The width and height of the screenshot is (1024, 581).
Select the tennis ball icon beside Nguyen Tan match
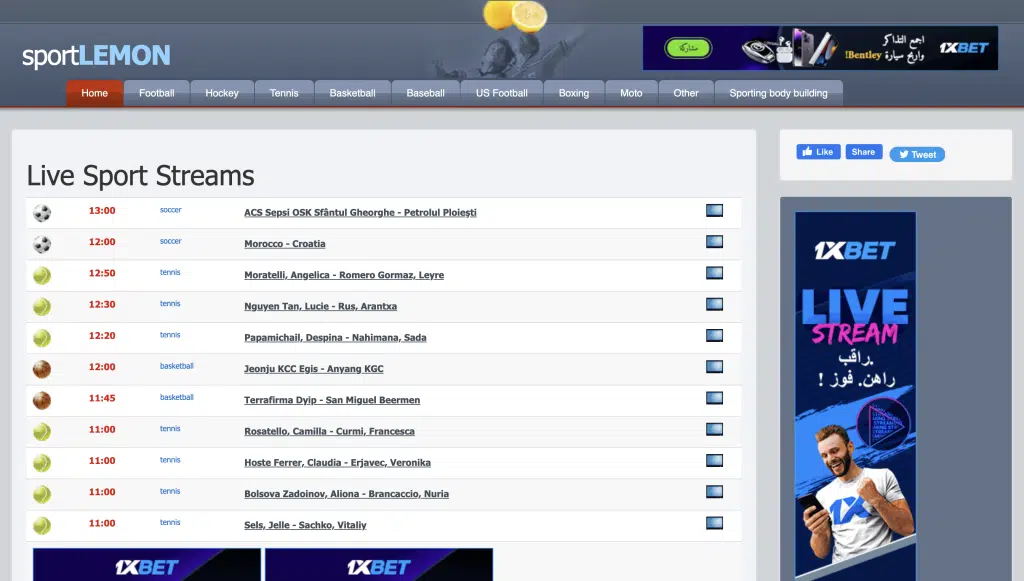[40, 304]
